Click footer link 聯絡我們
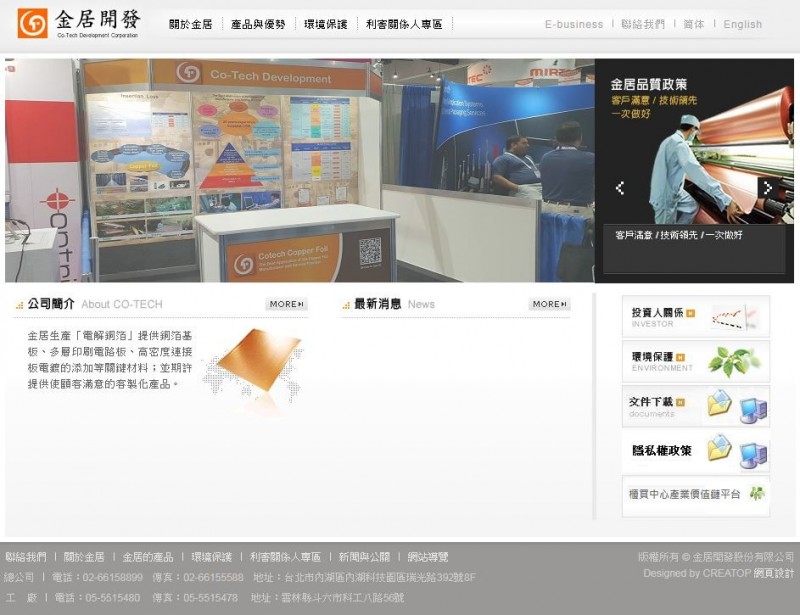This screenshot has width=800, height=615. point(26,557)
